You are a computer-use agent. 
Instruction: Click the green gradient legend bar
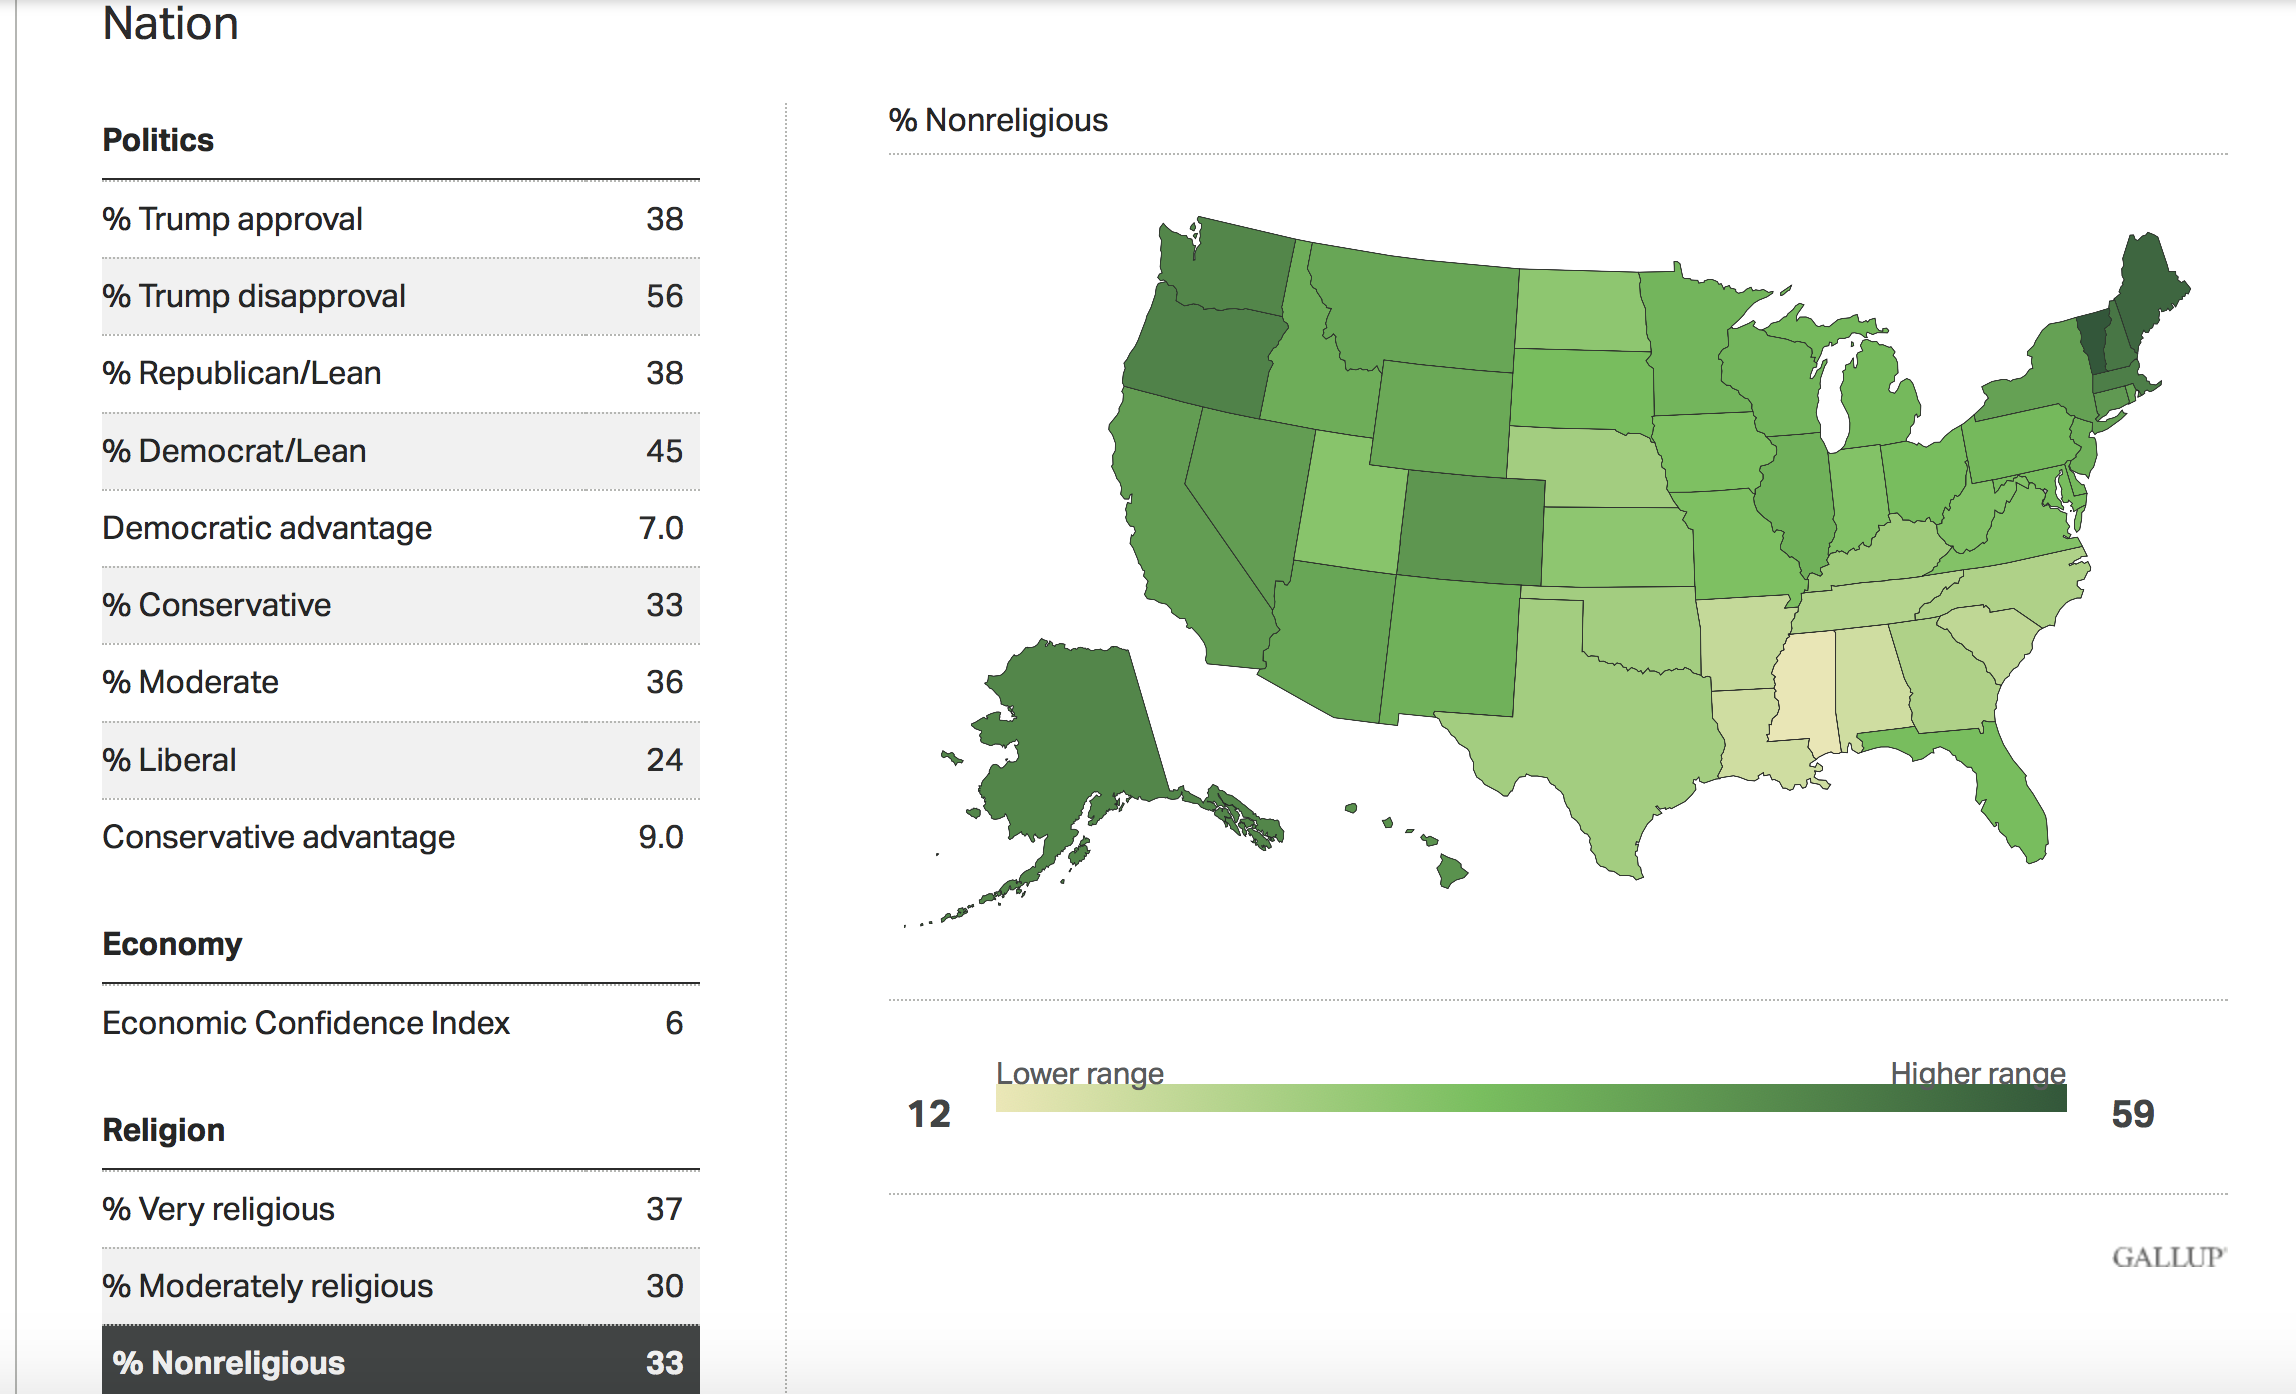[1530, 1099]
